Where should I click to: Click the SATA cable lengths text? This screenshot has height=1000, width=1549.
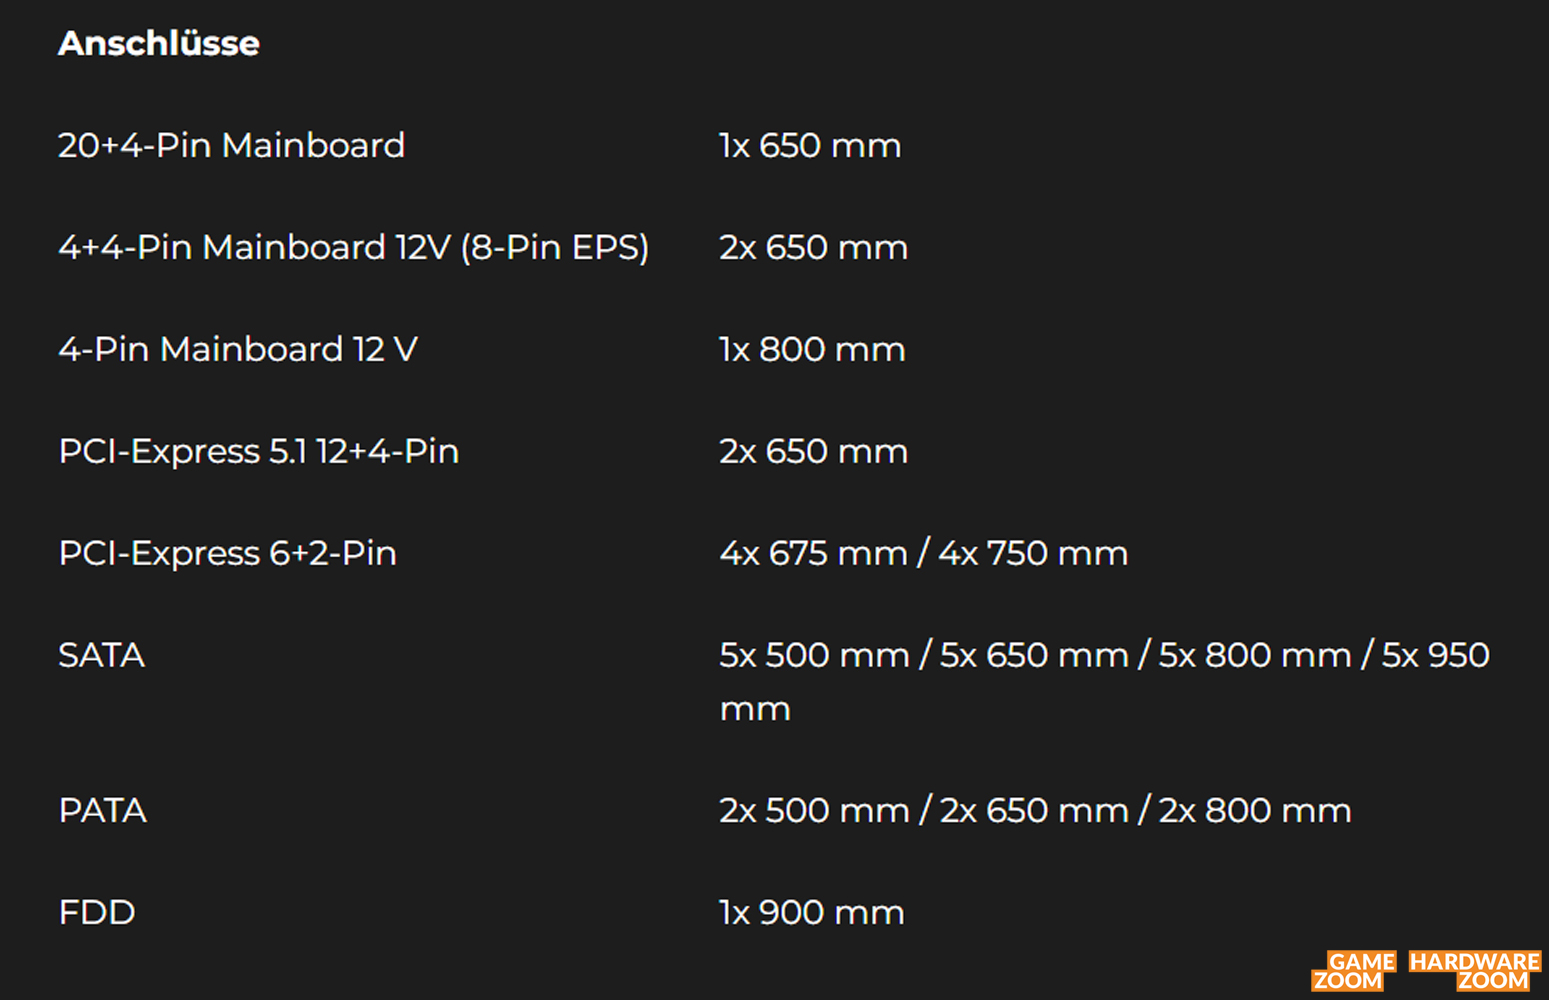[x=1105, y=682]
